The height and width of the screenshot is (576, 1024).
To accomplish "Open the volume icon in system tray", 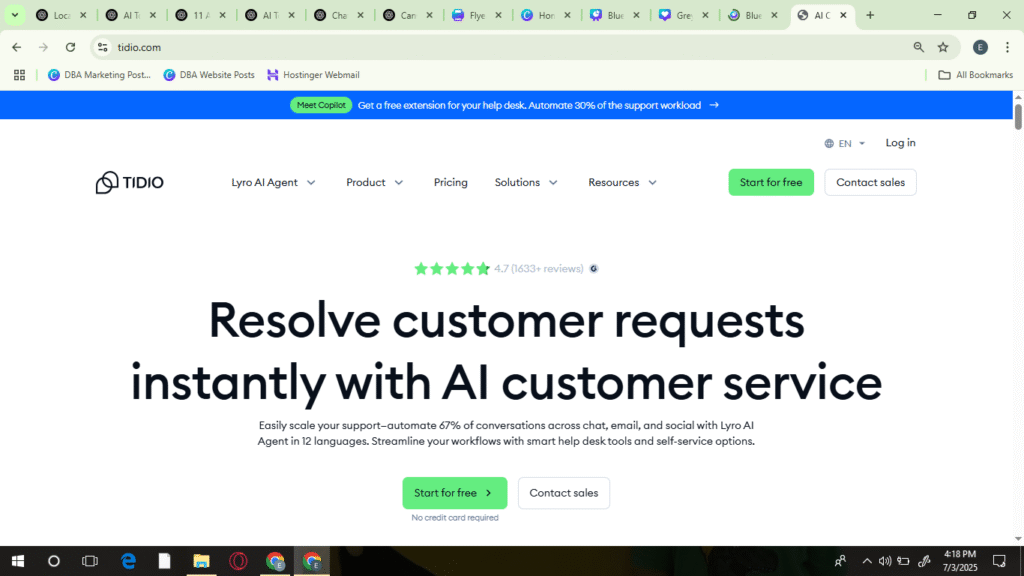I will click(885, 561).
